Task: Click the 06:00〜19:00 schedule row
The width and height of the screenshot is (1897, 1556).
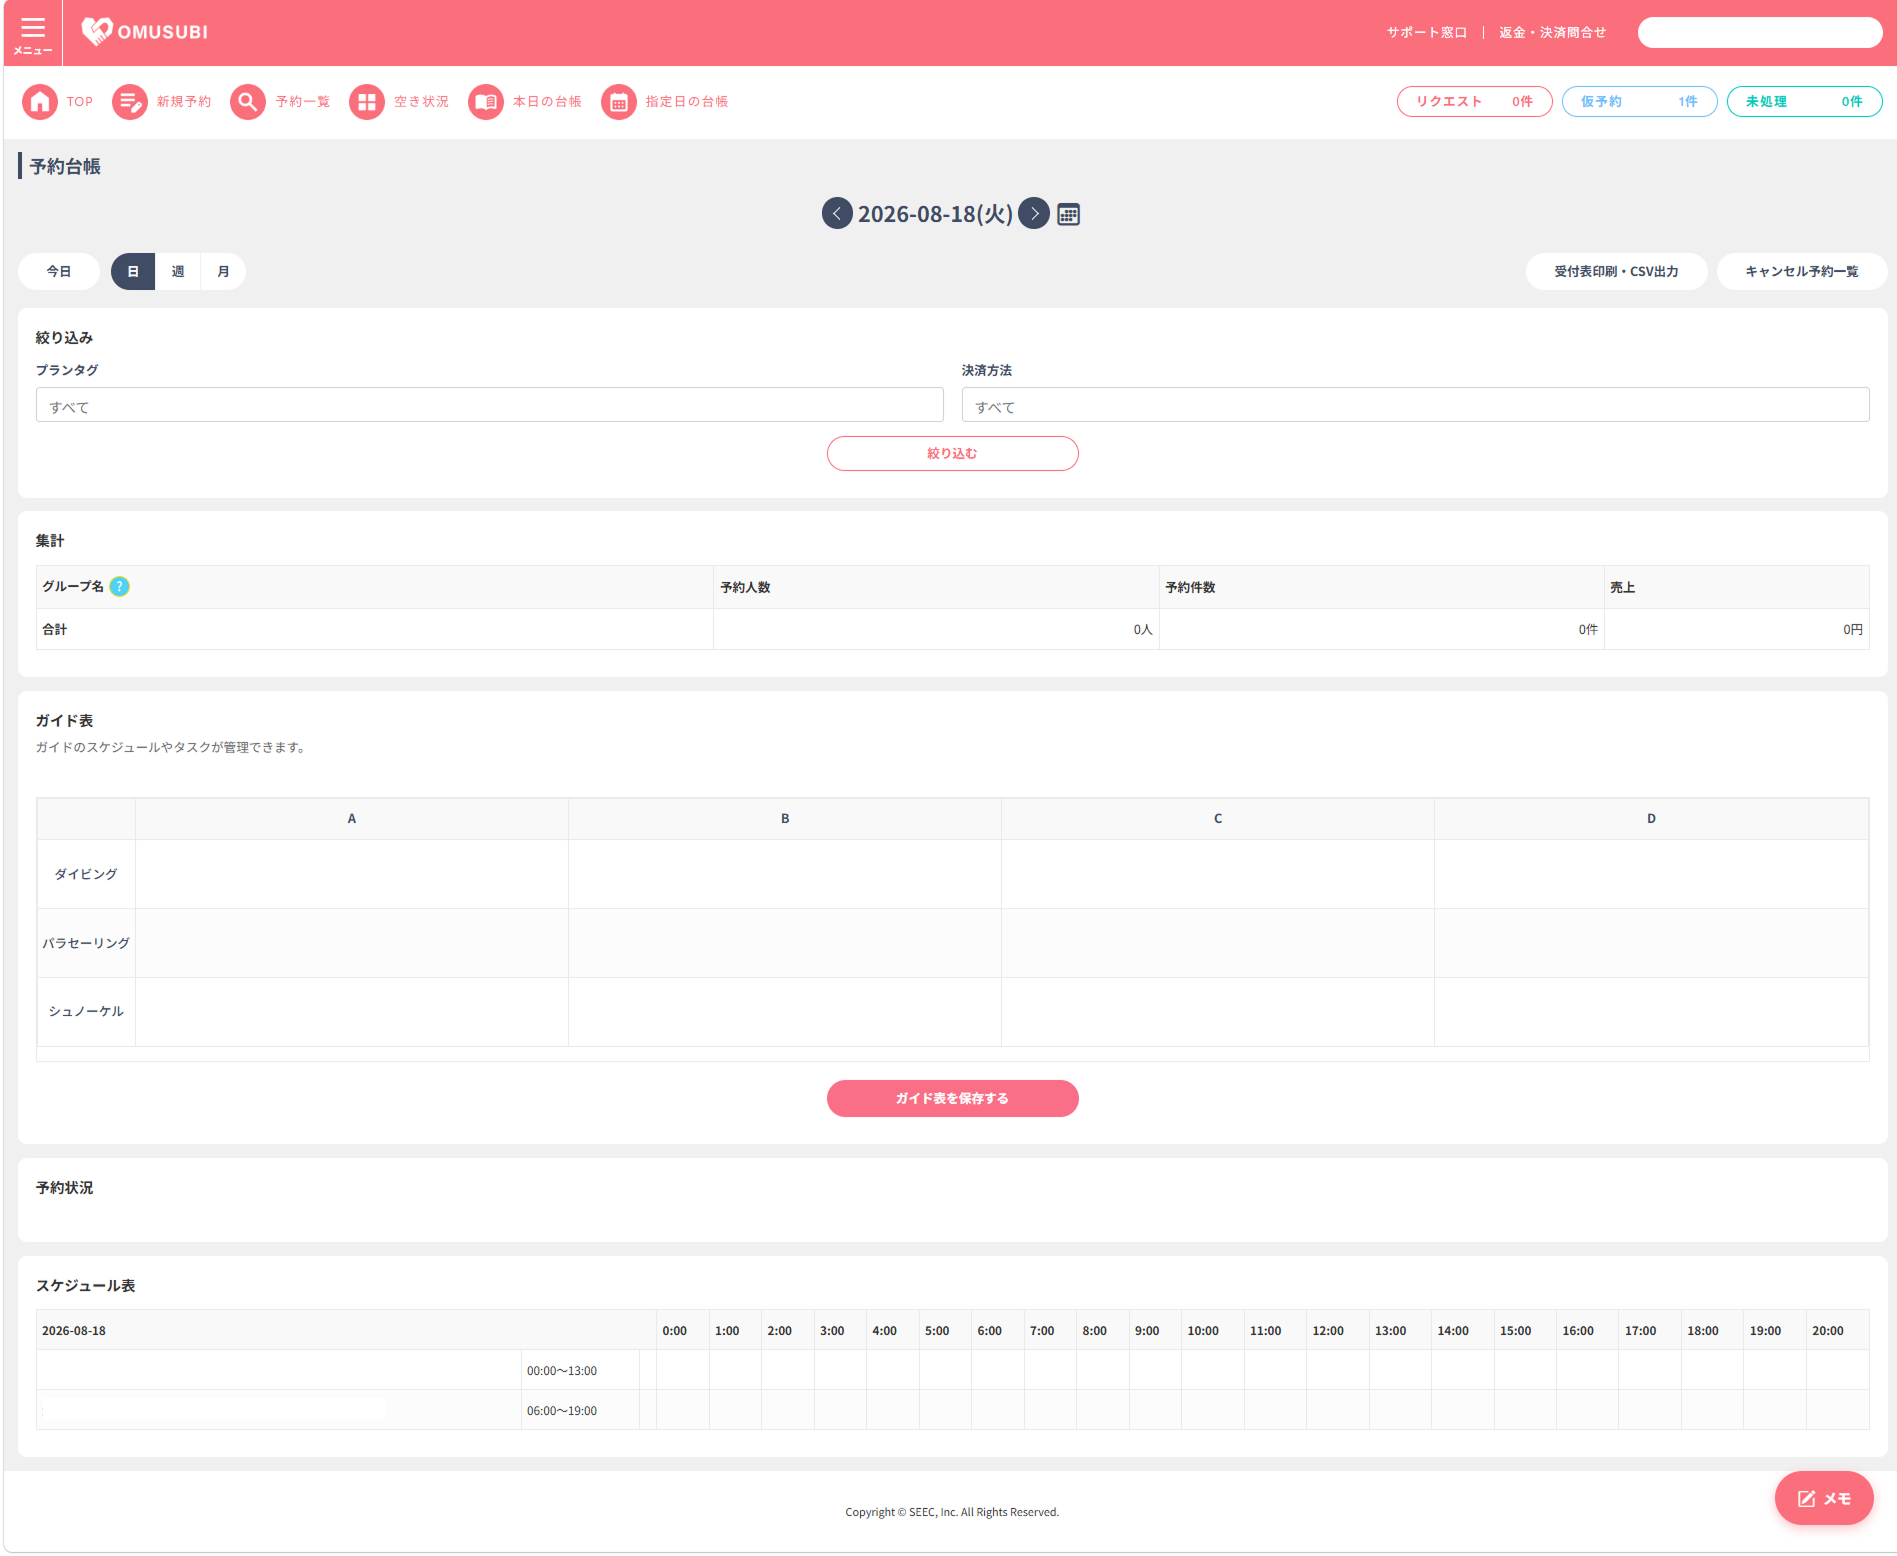Action: click(952, 1410)
